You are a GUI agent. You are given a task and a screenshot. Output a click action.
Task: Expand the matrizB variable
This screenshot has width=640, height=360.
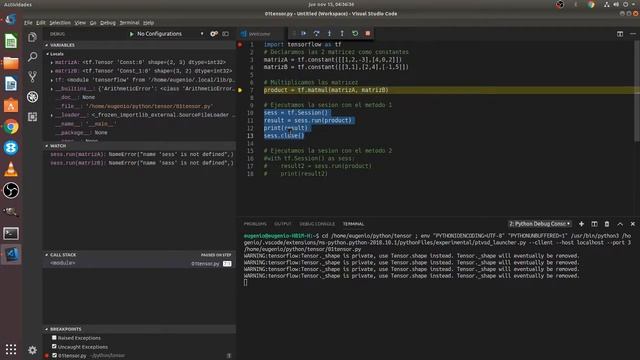[52, 71]
